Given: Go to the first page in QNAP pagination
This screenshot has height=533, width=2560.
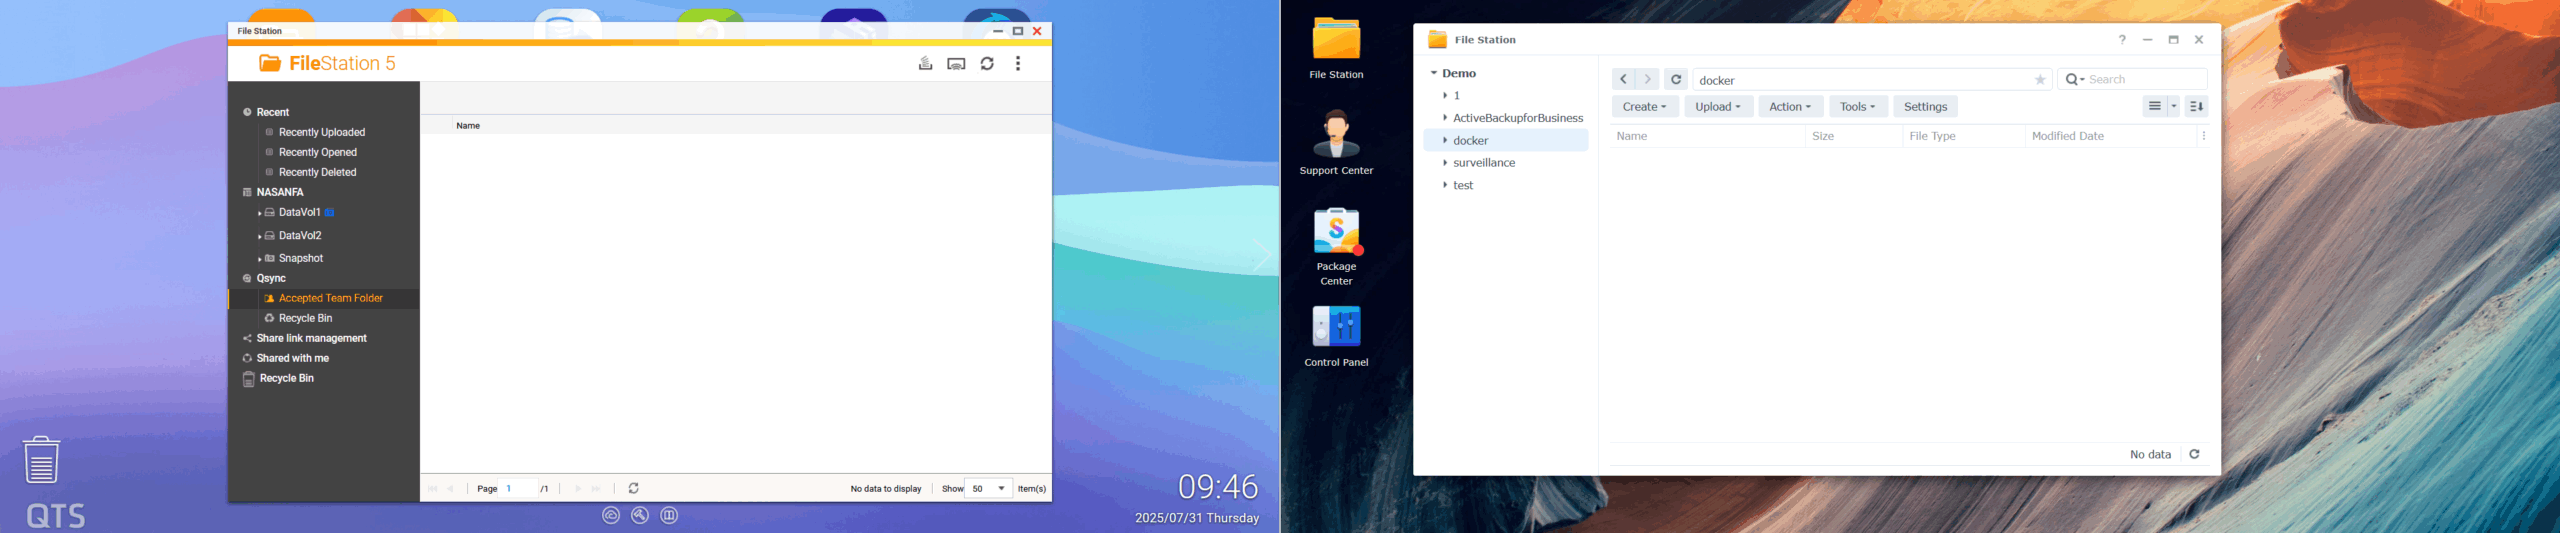Looking at the screenshot, I should pos(433,488).
